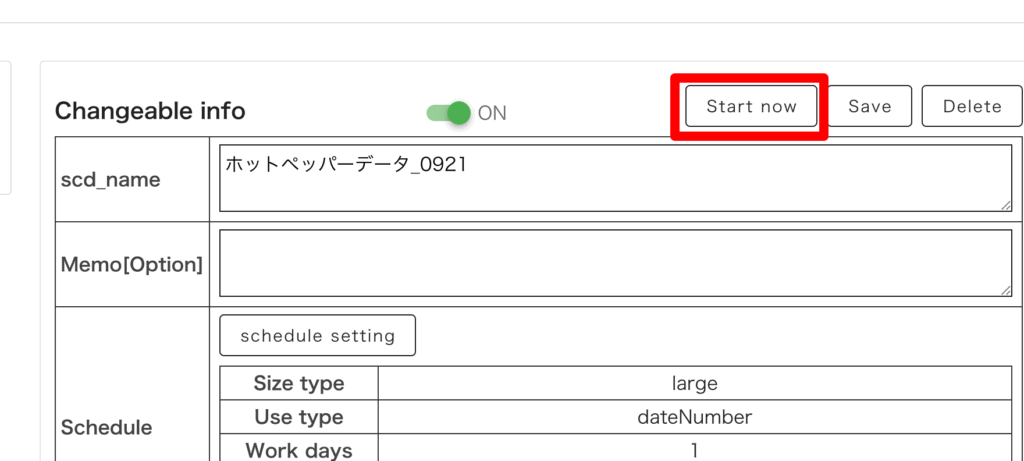Click the Use type header cell
Screen dimensions: 1024x461
click(298, 417)
